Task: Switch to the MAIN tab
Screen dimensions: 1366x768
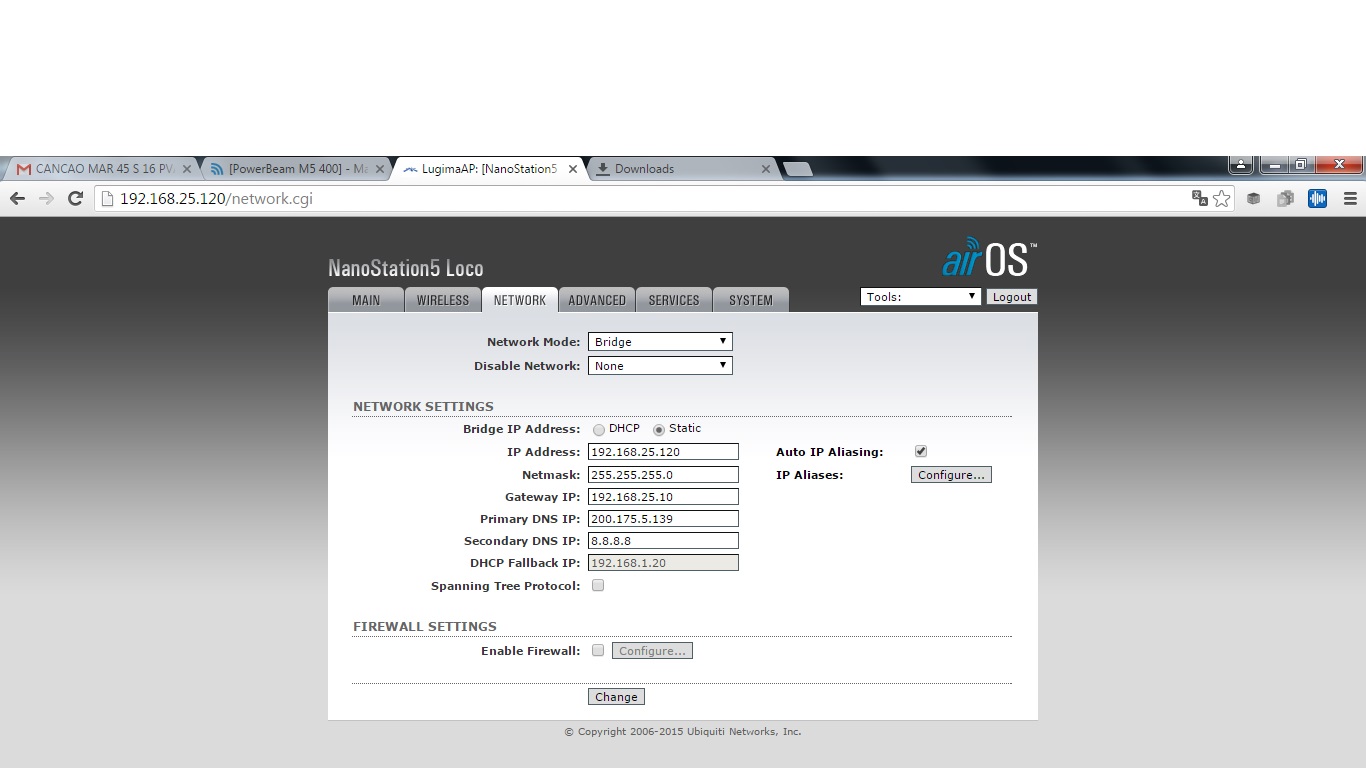Action: point(366,300)
